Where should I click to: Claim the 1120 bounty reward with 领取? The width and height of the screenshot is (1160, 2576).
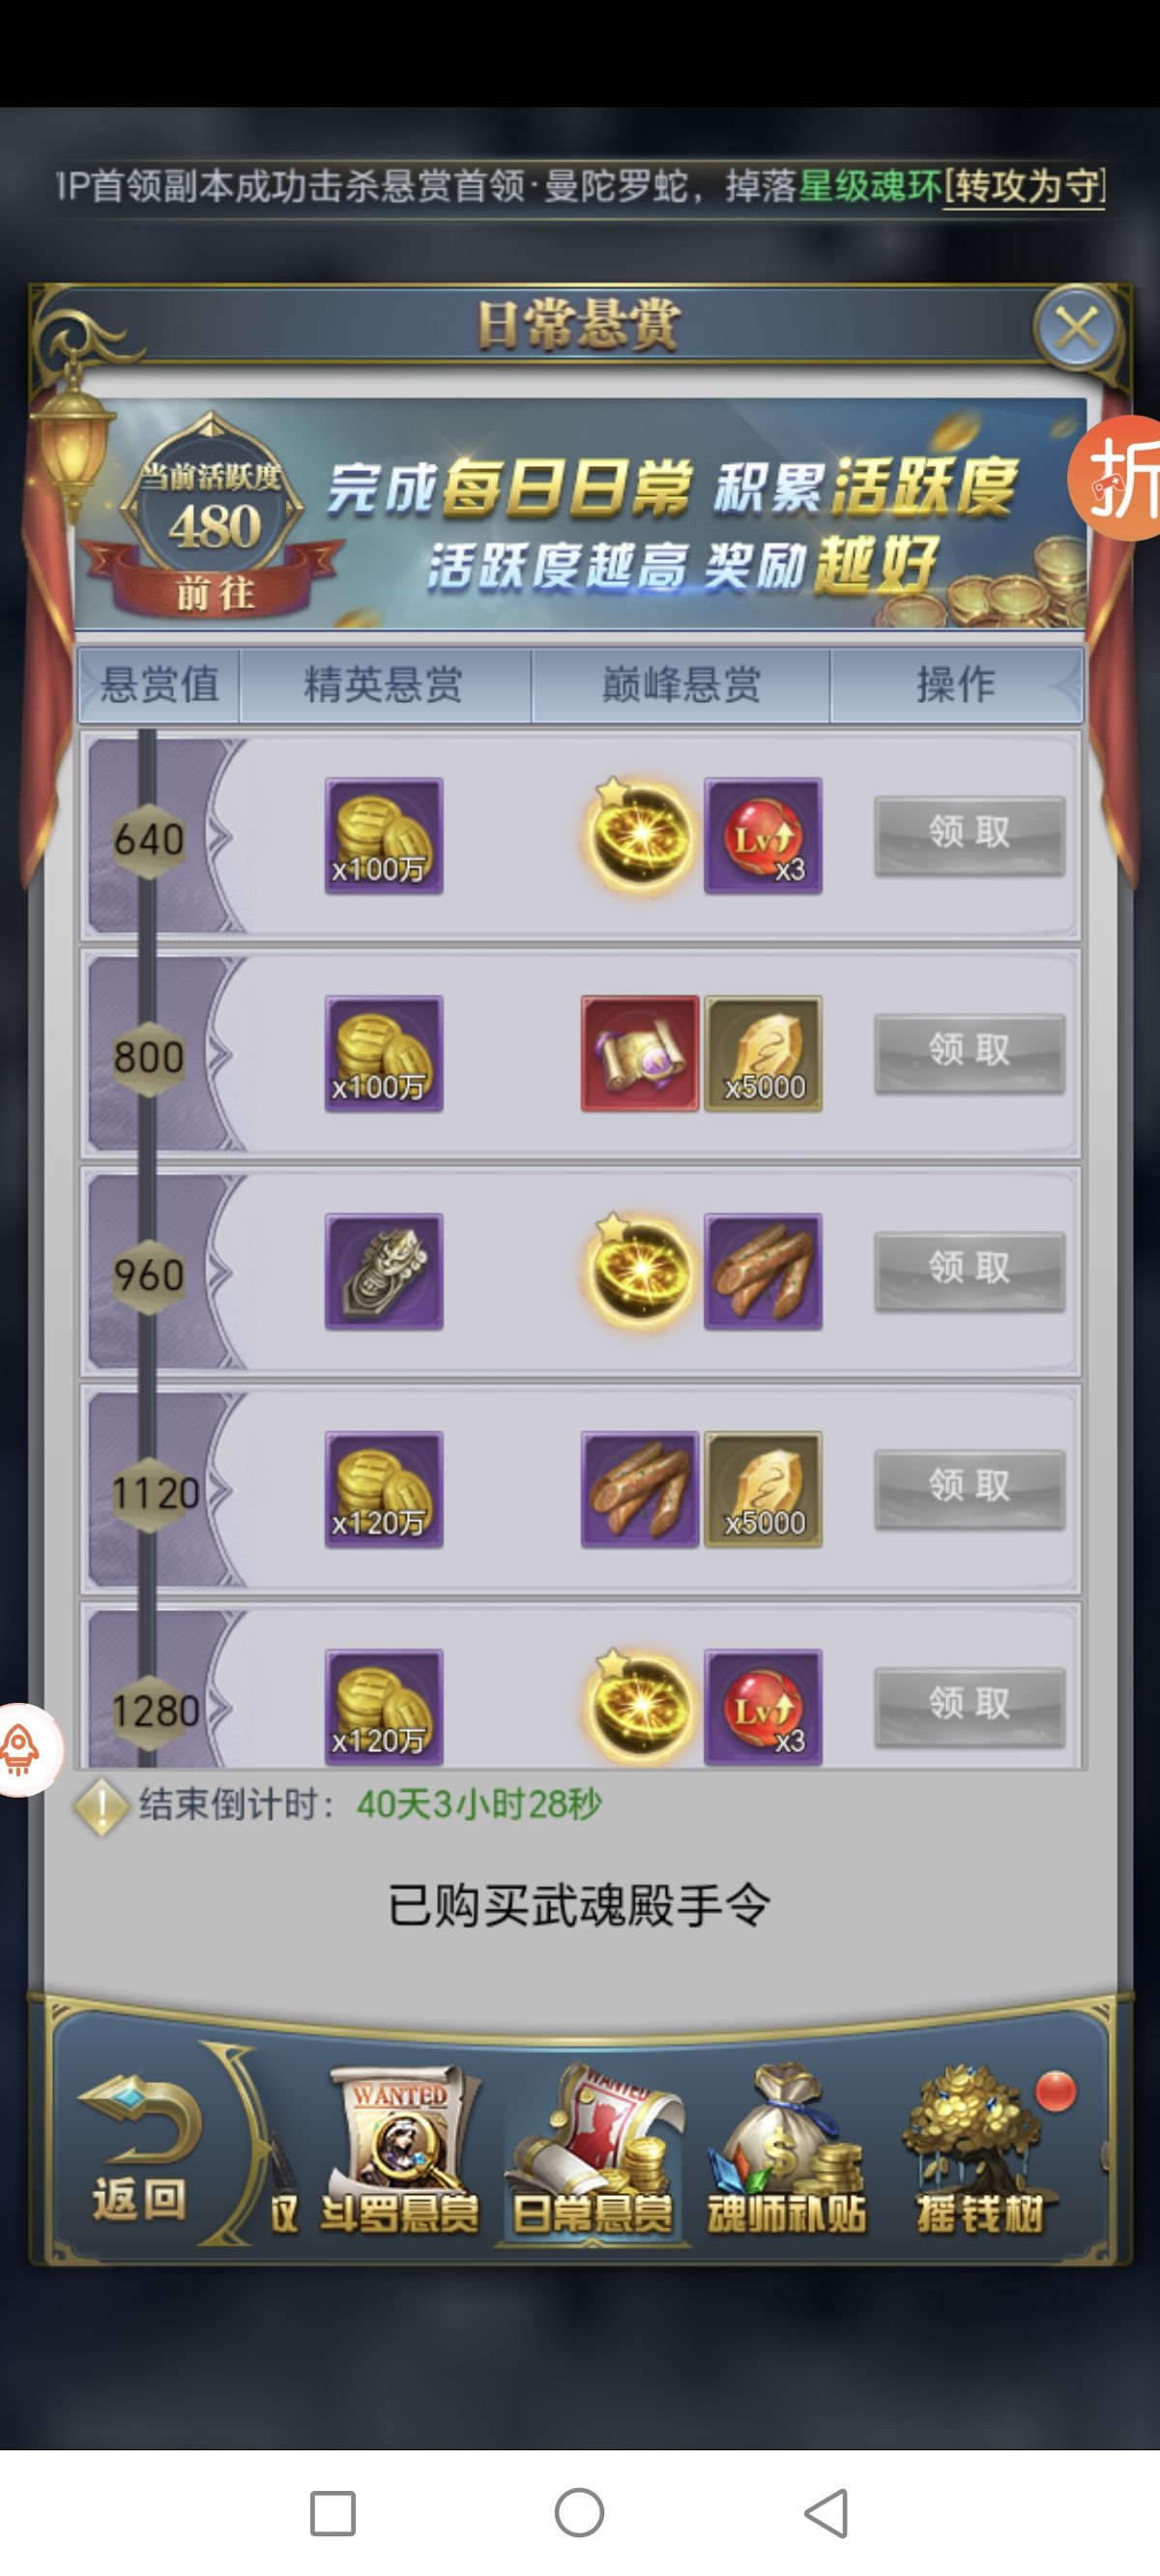click(x=969, y=1488)
